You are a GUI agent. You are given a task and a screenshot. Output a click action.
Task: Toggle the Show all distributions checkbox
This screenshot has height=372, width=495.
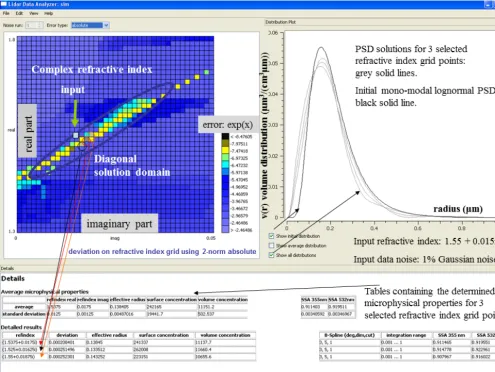[271, 255]
